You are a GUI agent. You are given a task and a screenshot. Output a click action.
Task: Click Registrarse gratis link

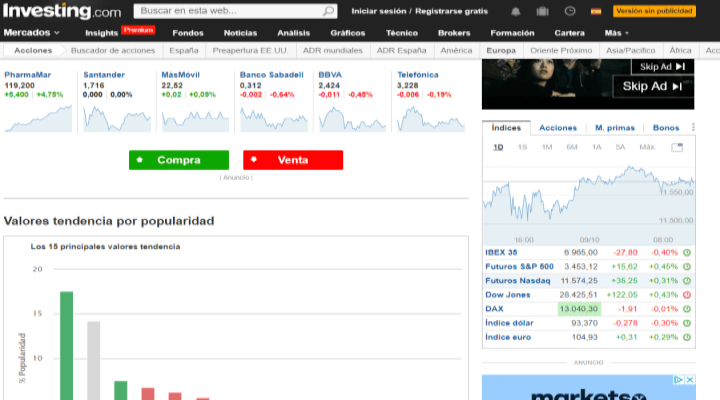[x=451, y=11]
